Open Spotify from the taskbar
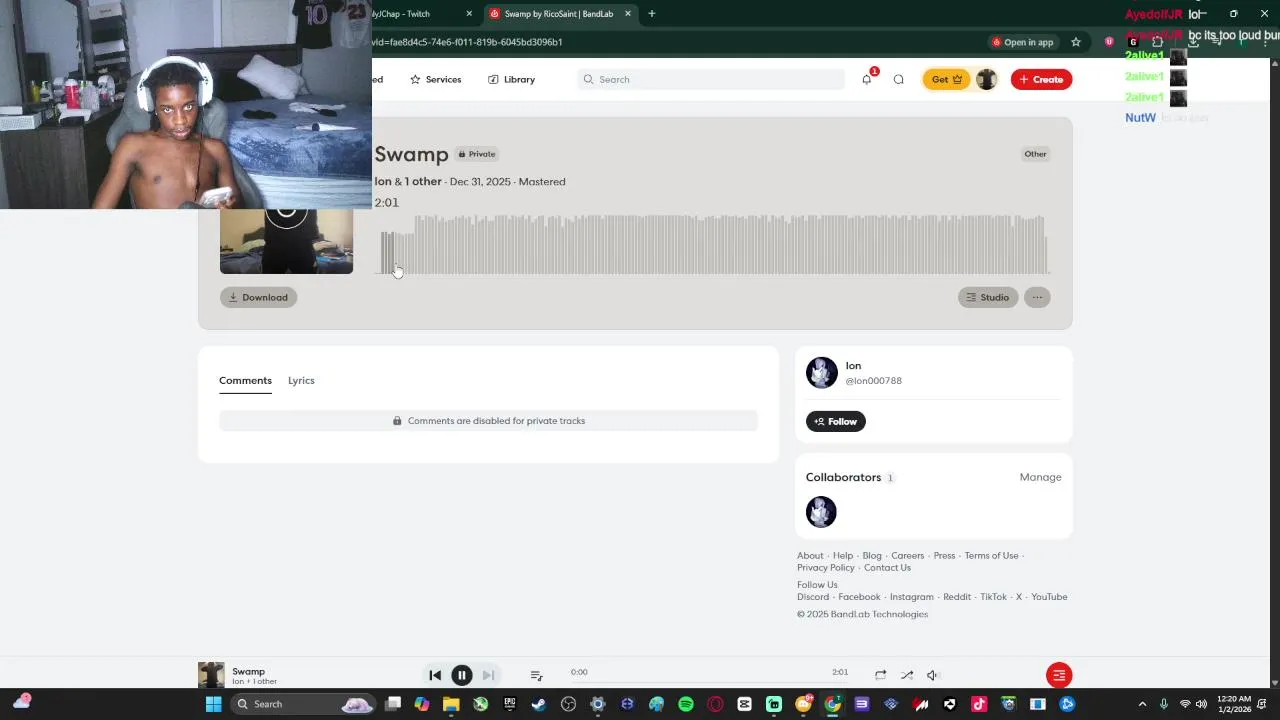This screenshot has width=1280, height=720. coord(685,704)
